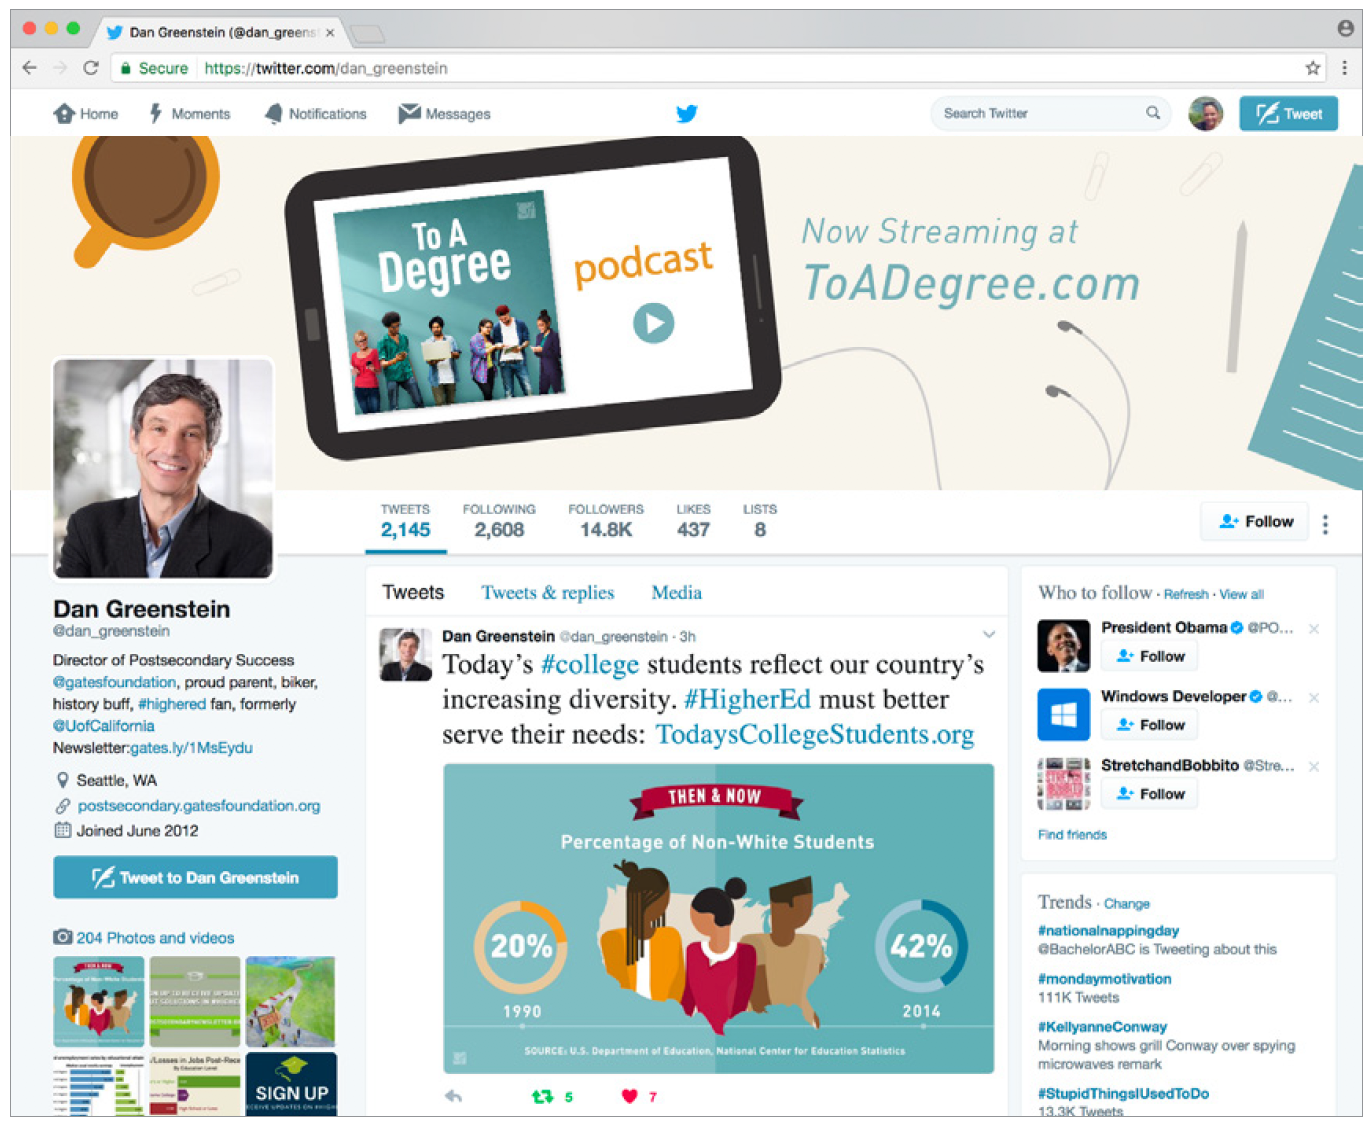Screen dimensions: 1372x1124
Task: View all Who to follow suggestions
Action: pos(1241,594)
